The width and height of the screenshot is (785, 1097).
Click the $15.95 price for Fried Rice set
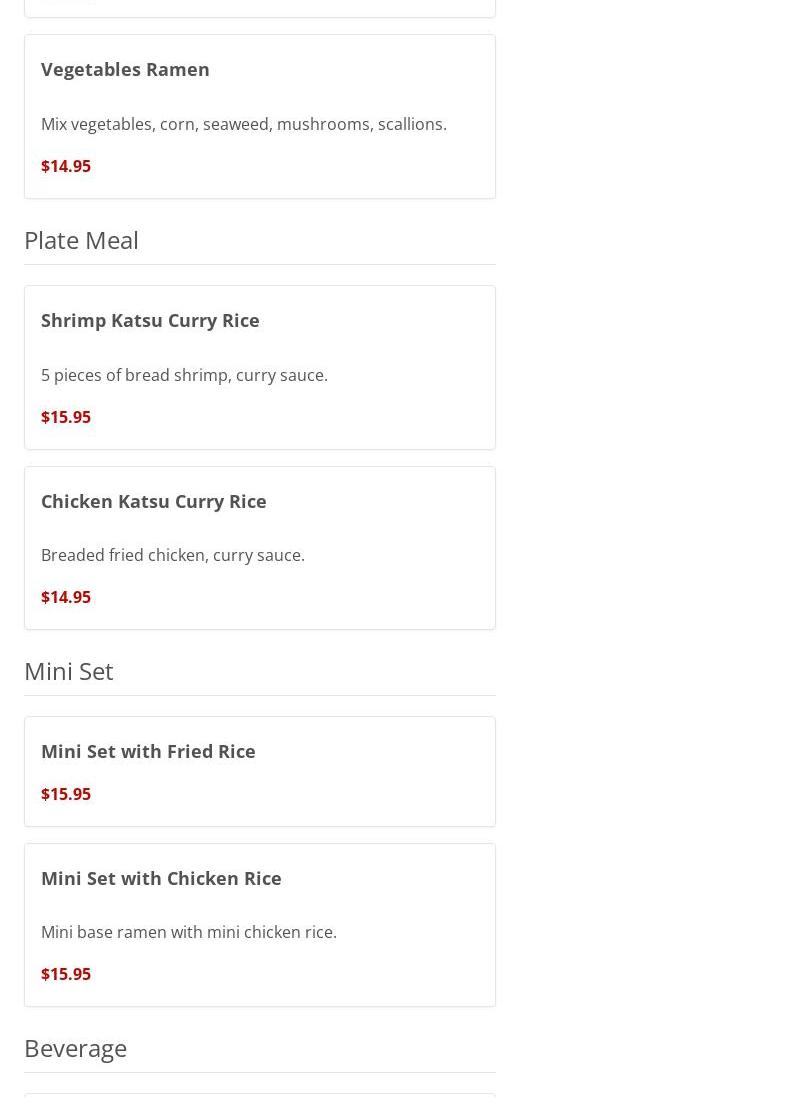(x=66, y=794)
